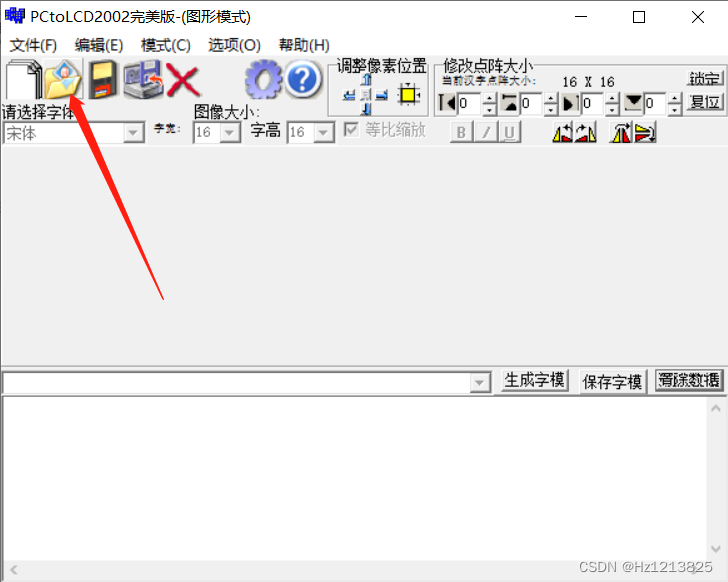Decrease the left margin spinner value
The image size is (728, 582).
coord(489,110)
